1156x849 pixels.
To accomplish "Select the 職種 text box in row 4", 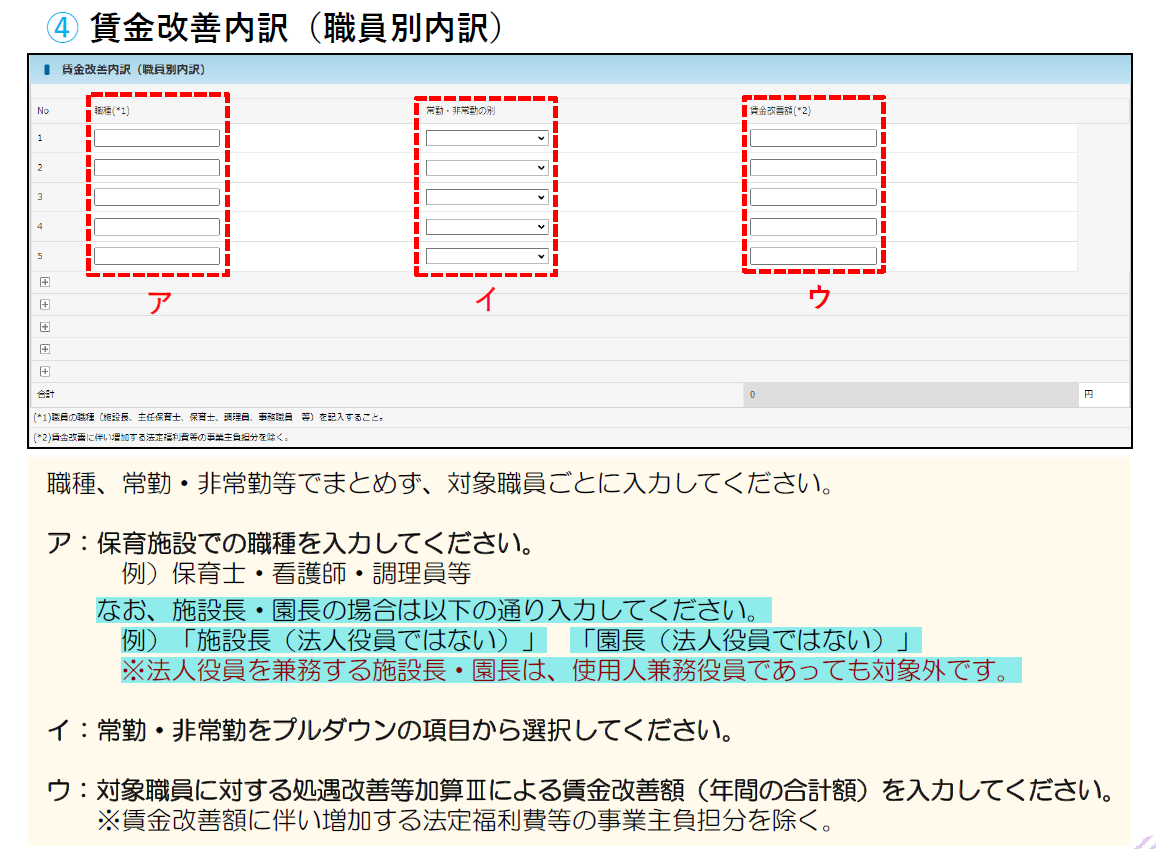I will [157, 227].
